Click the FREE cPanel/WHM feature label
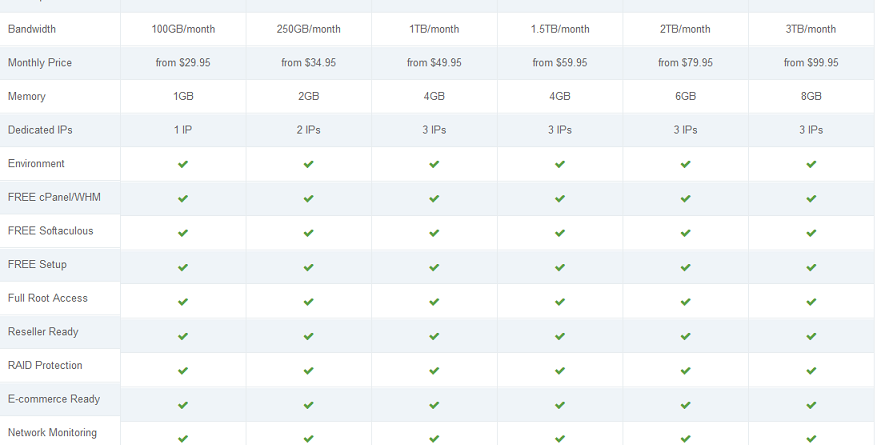Screen dimensions: 877x445 pos(54,197)
